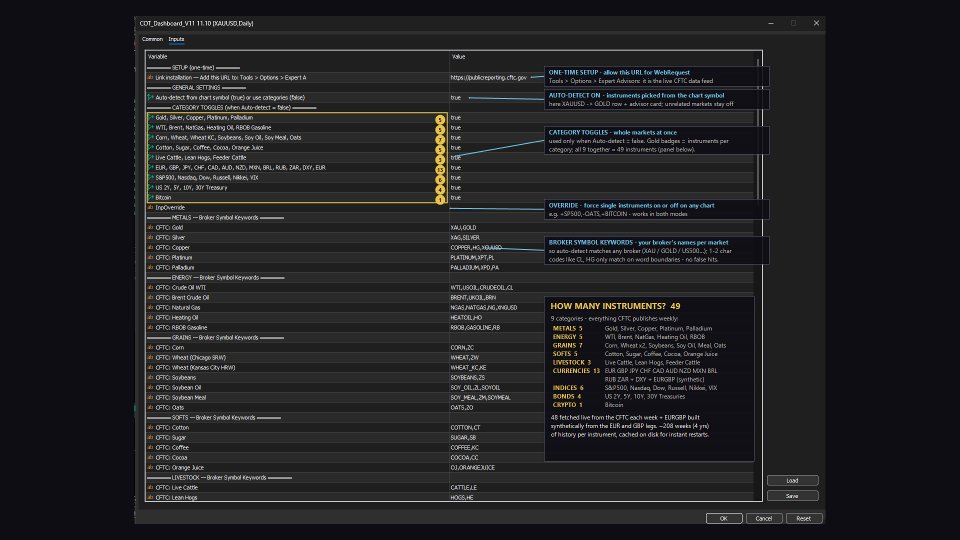Click the boolean icon beside Gold, Silver, Copper row
The height and width of the screenshot is (540, 960).
click(x=151, y=118)
